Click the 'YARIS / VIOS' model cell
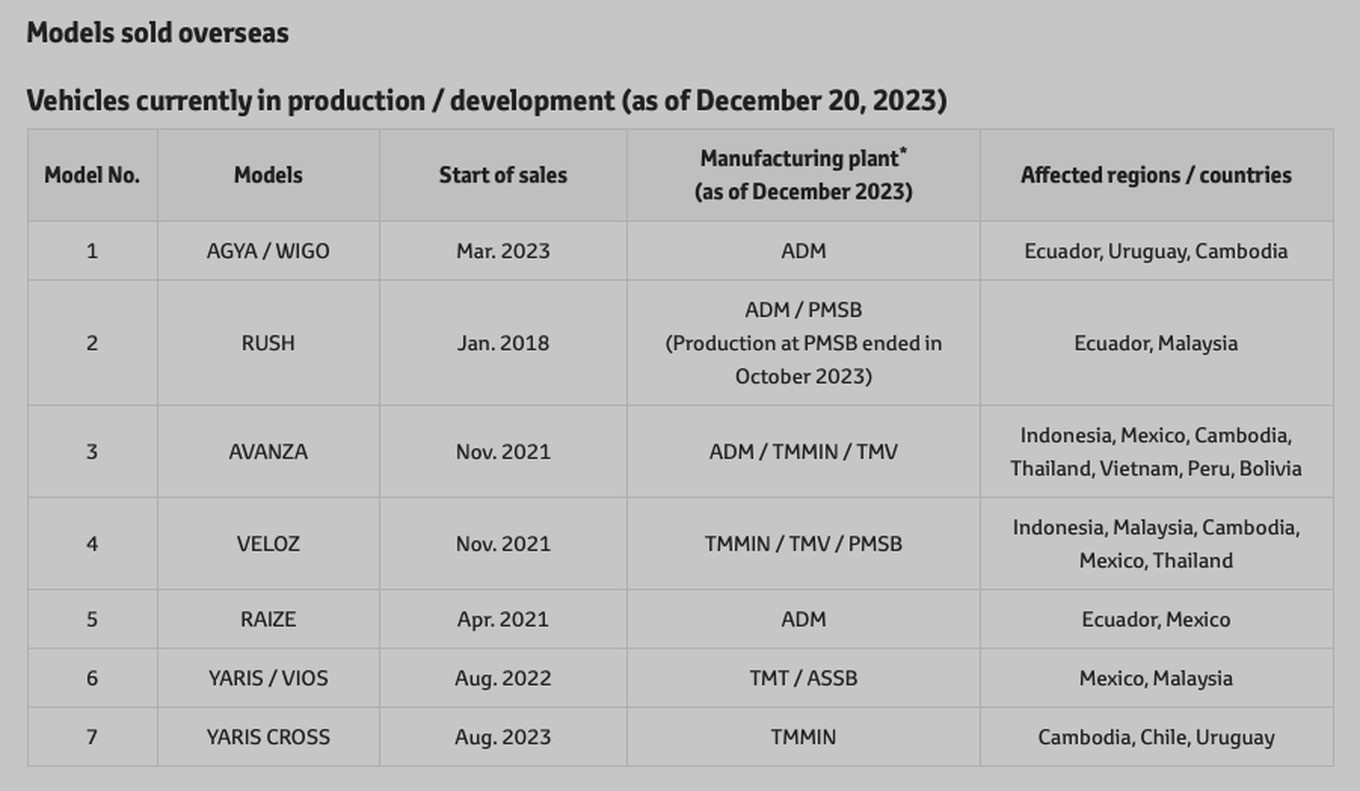This screenshot has width=1360, height=791. (x=268, y=678)
